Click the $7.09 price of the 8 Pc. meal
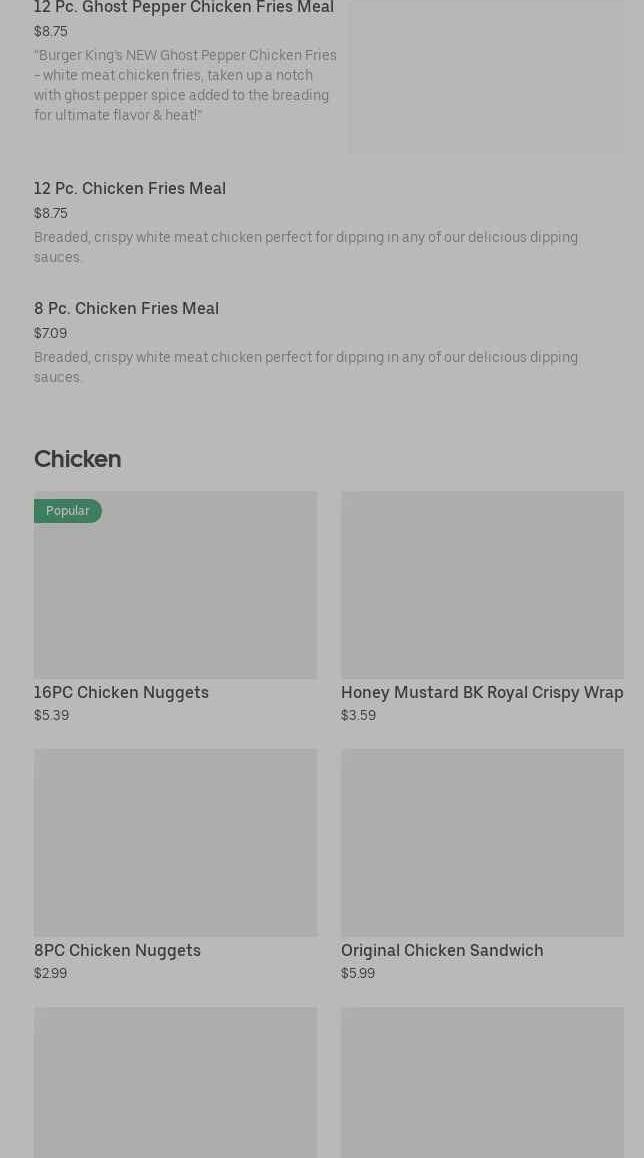Image resolution: width=644 pixels, height=1158 pixels. tap(50, 333)
